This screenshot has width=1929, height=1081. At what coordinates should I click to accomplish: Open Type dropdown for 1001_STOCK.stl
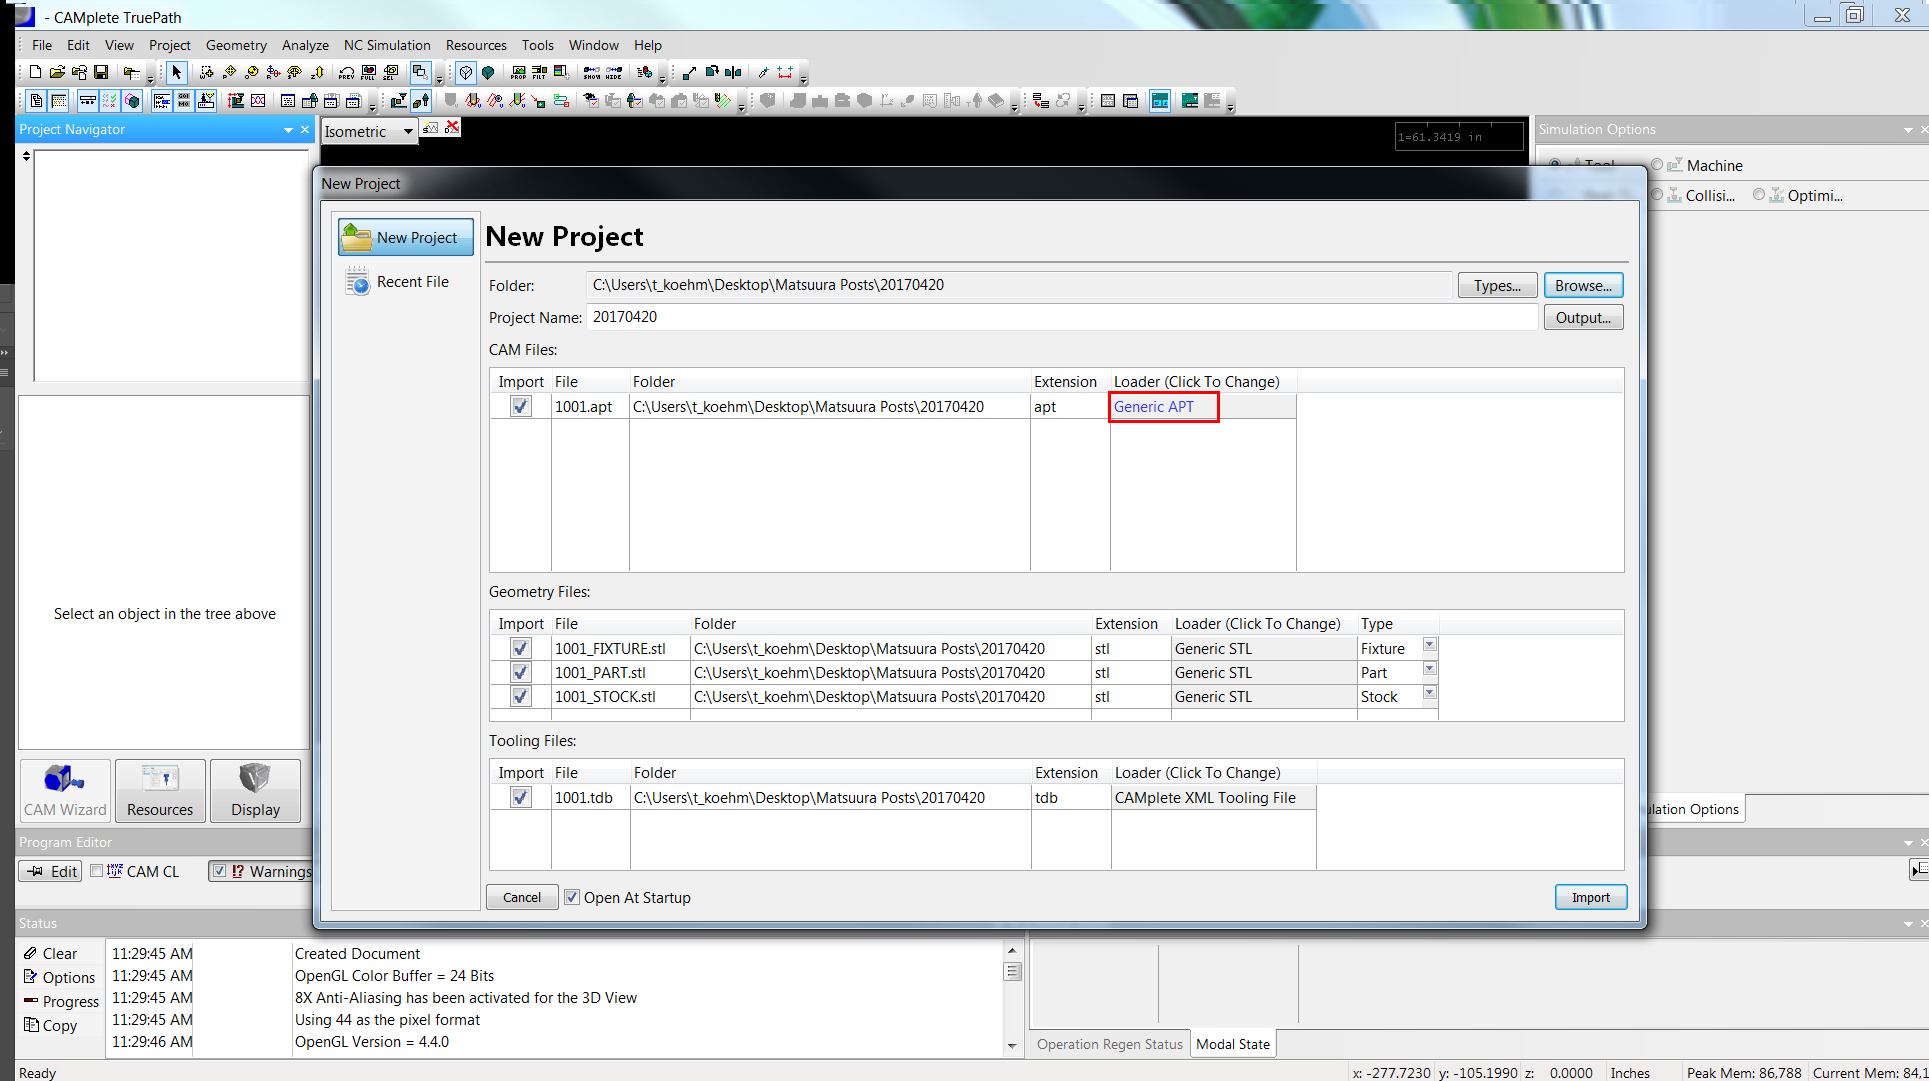point(1429,693)
